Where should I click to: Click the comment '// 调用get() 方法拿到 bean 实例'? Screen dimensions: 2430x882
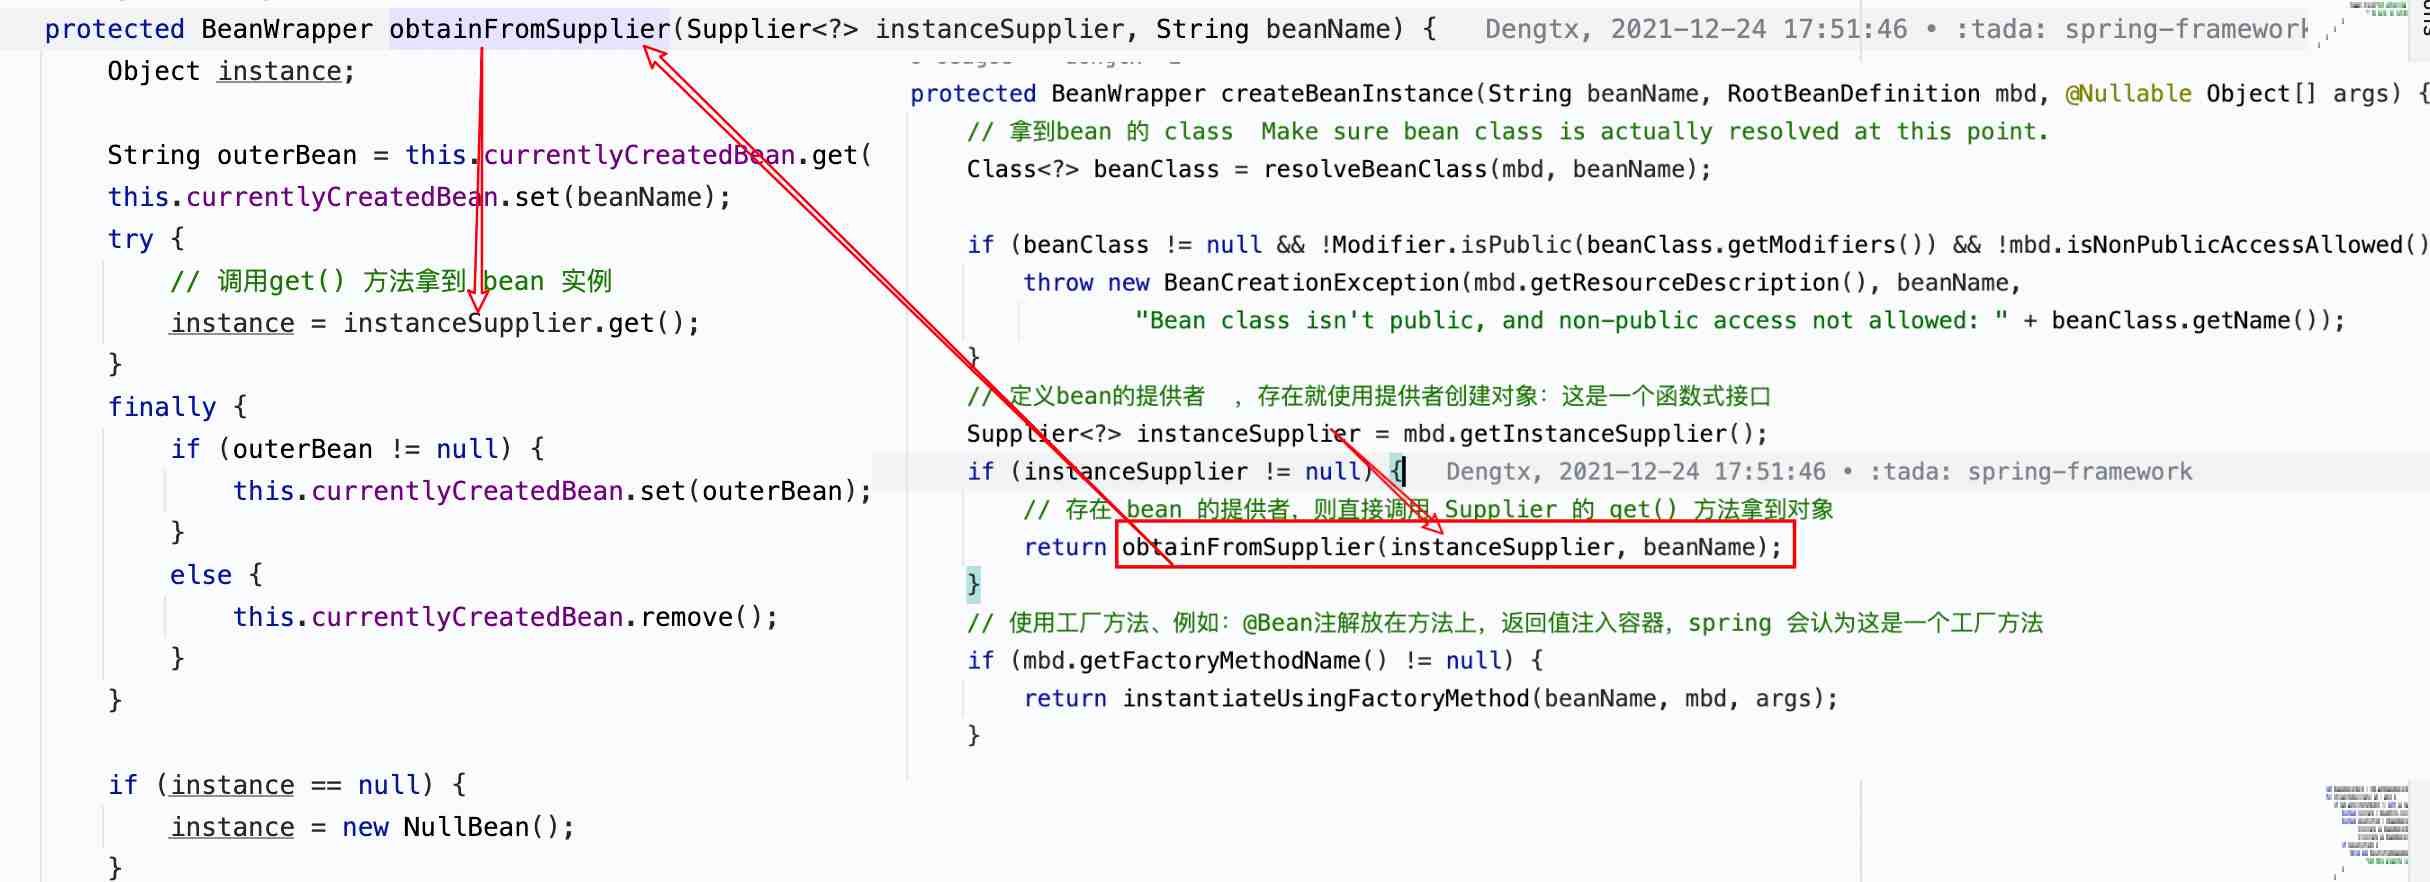[x=390, y=281]
